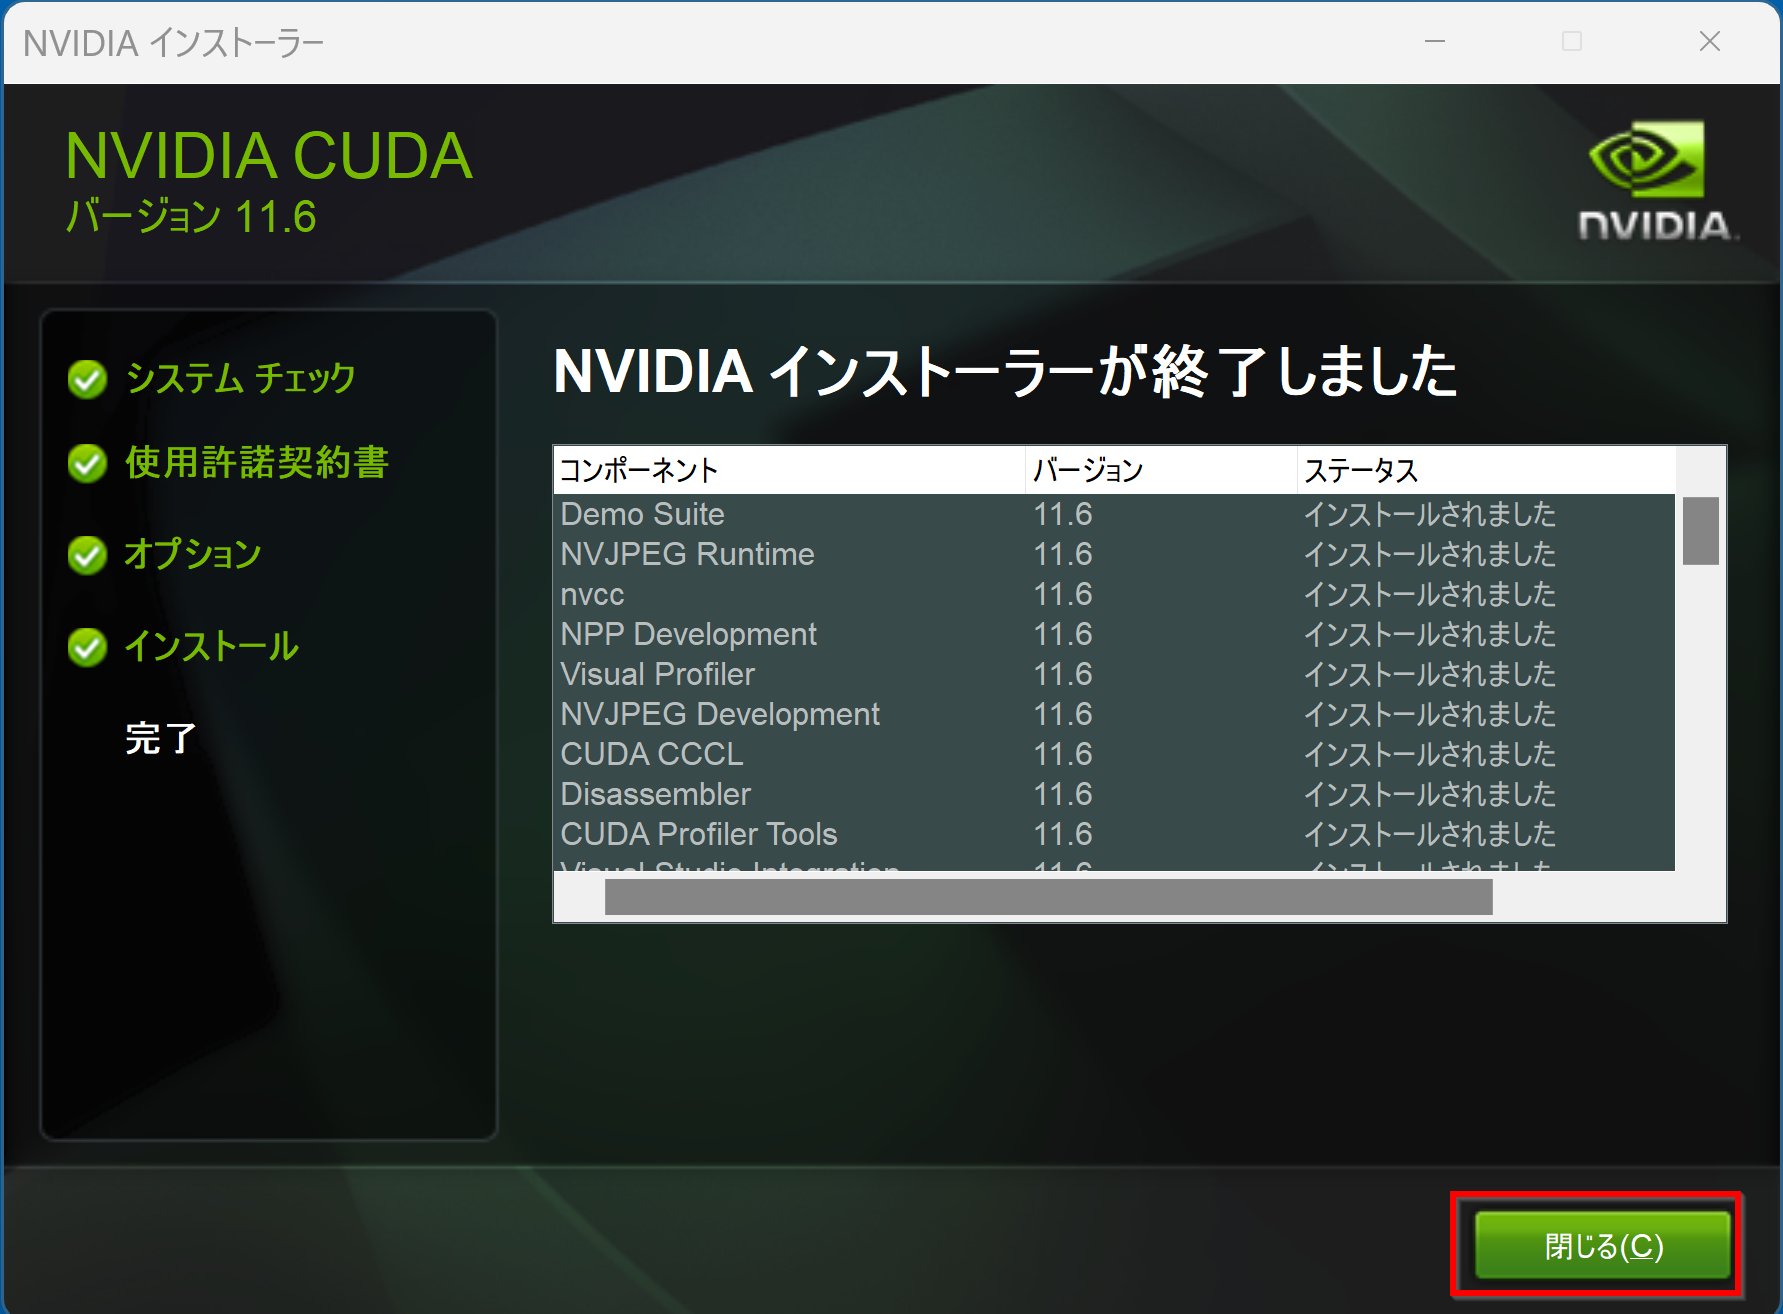Select the CUDA CCCL row

(x=1114, y=754)
